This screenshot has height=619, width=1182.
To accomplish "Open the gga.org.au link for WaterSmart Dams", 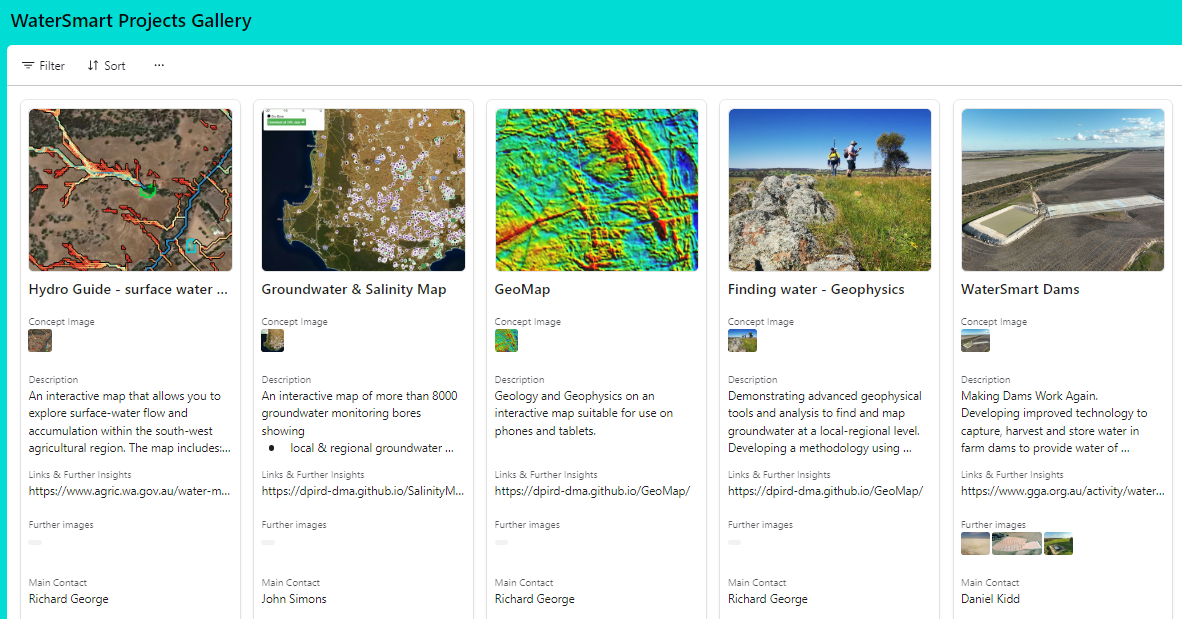I will click(x=1062, y=491).
